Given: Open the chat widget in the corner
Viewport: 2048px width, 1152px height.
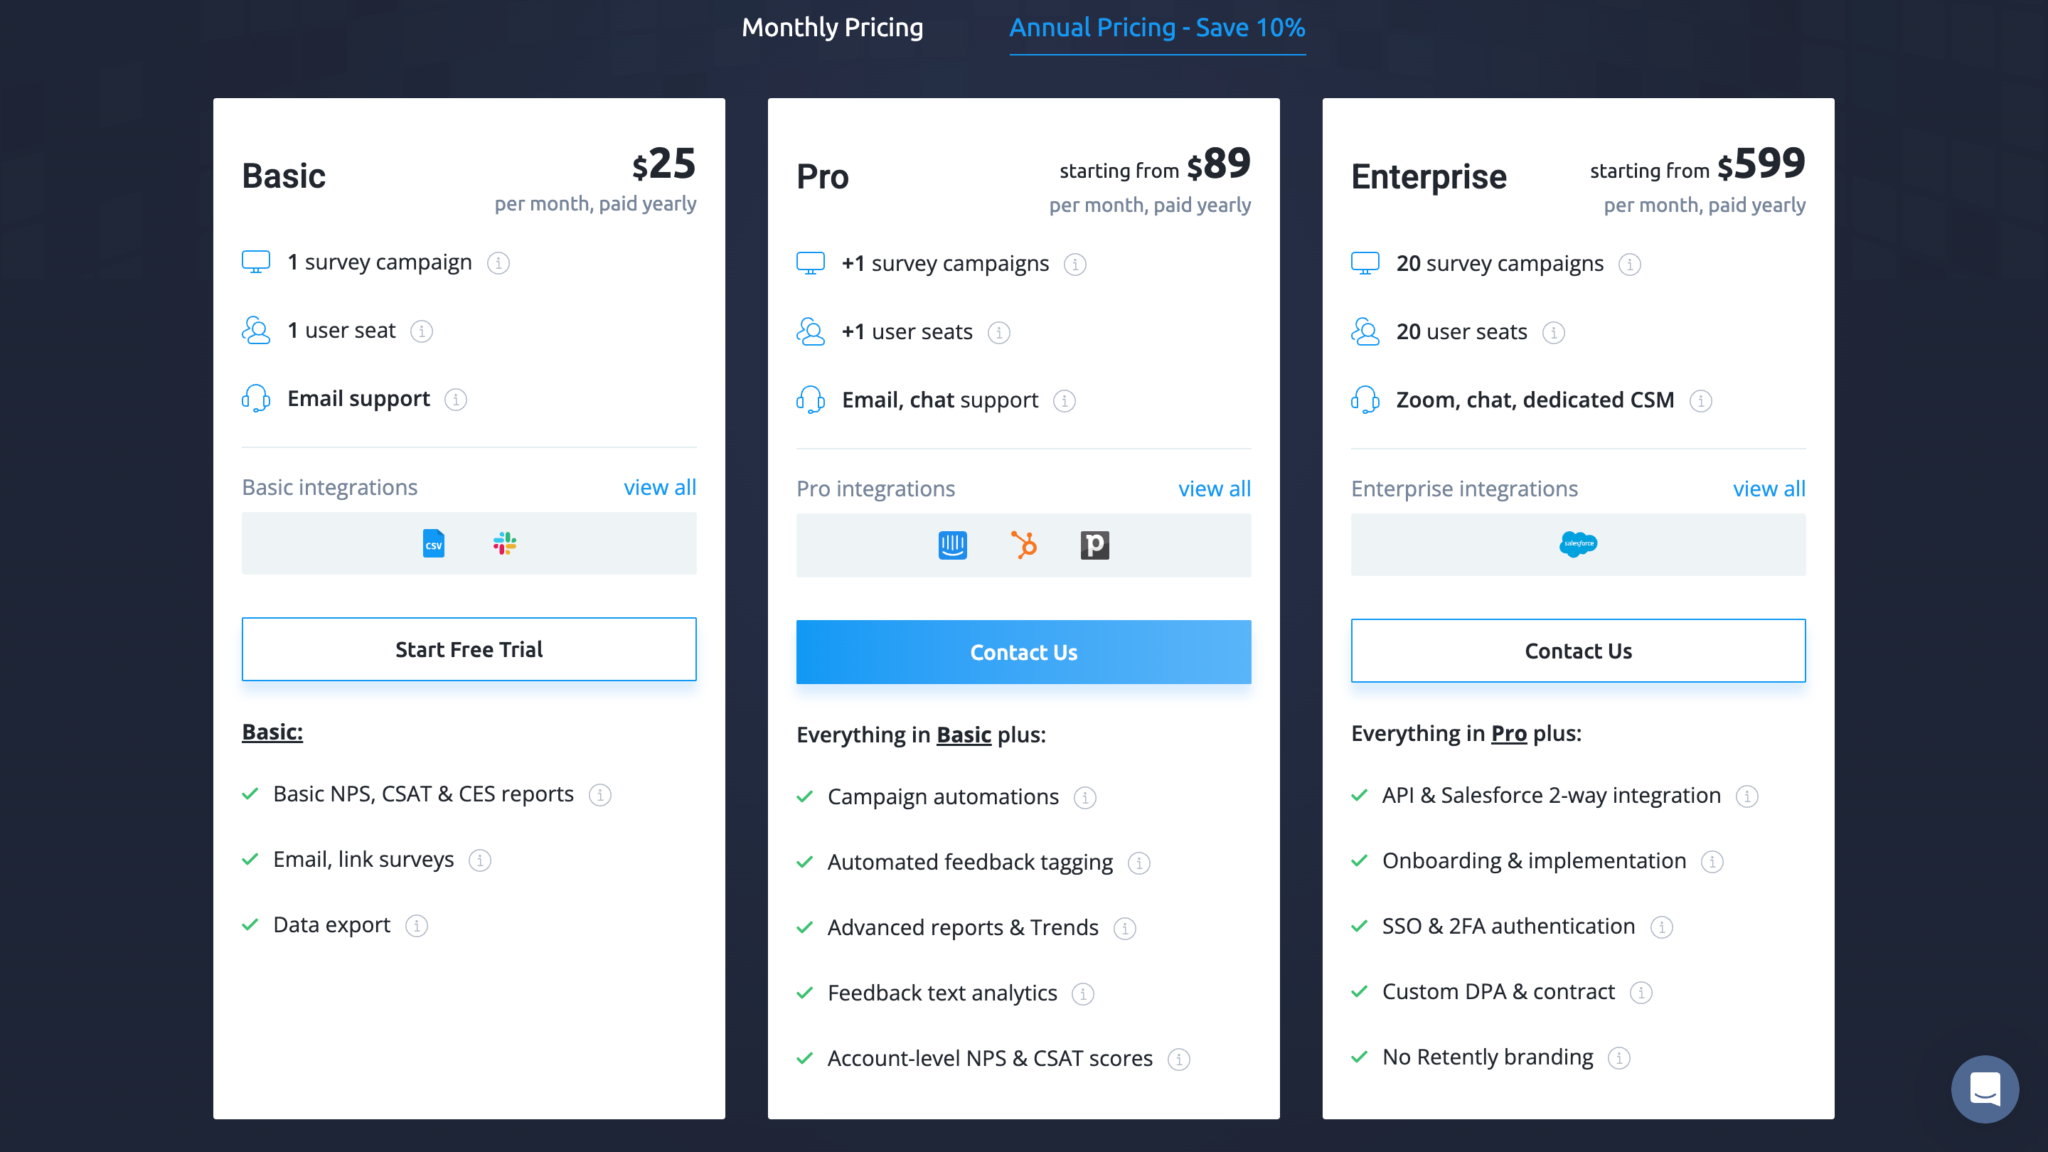Looking at the screenshot, I should (1985, 1089).
